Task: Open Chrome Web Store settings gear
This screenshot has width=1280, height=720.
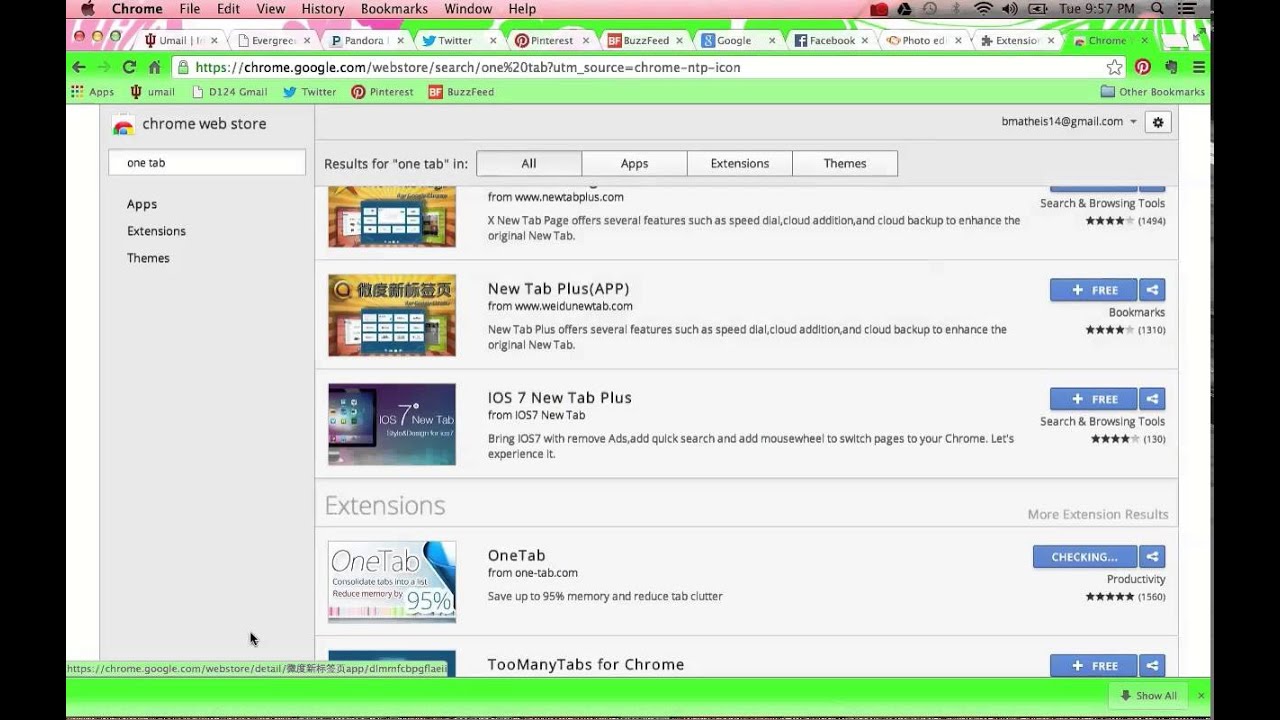Action: coord(1158,122)
